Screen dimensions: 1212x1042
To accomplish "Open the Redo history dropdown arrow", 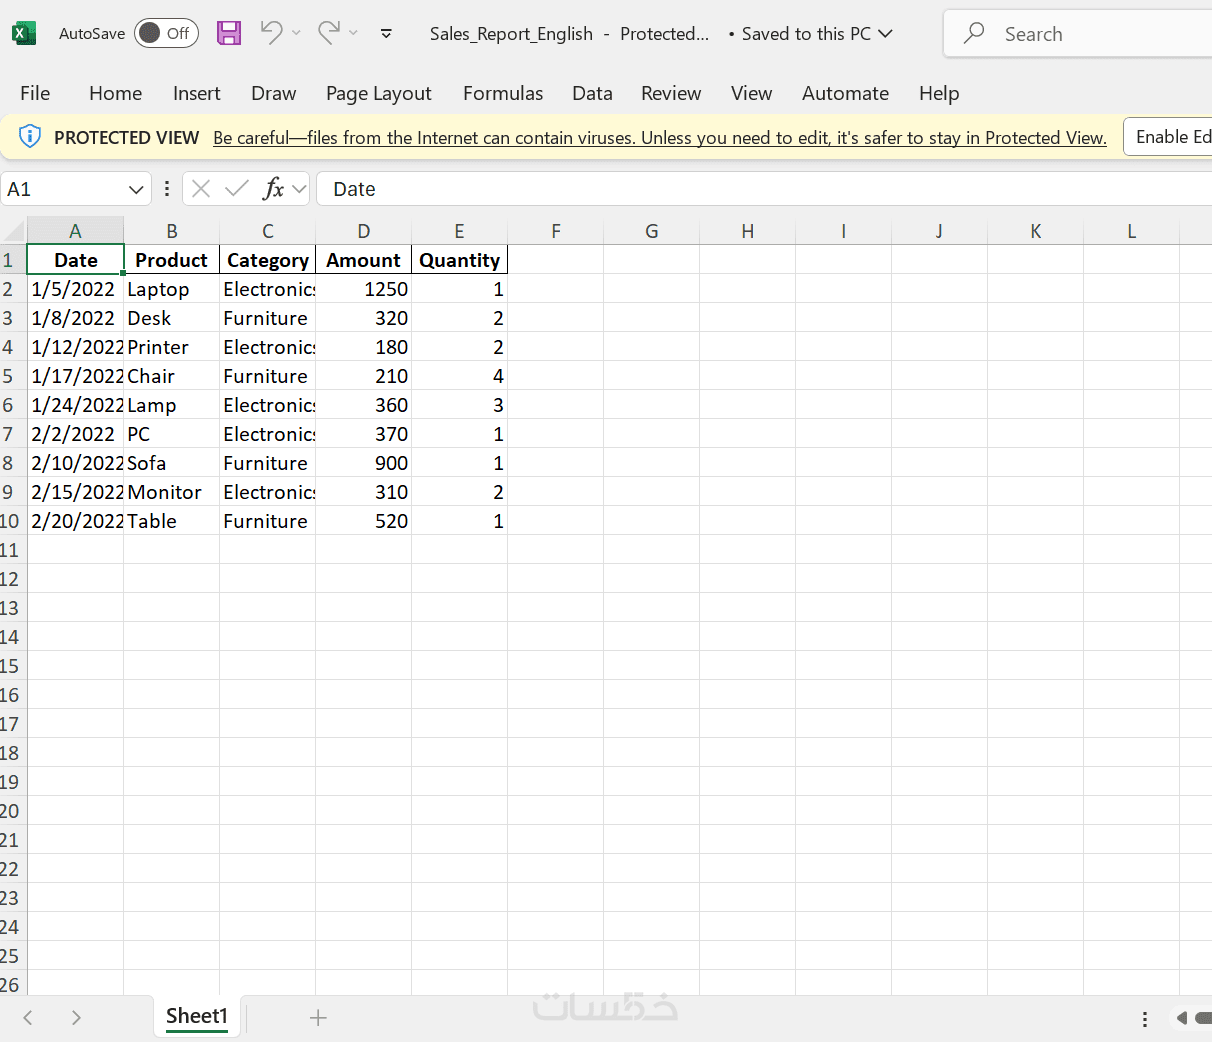I will pos(353,33).
